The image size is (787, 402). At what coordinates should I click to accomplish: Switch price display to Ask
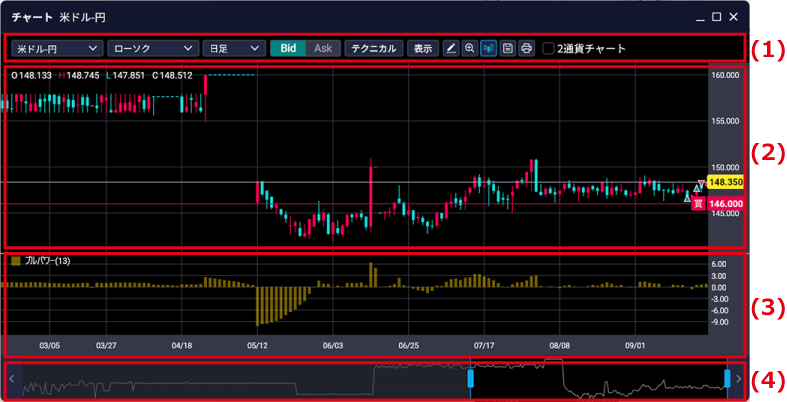tap(322, 48)
